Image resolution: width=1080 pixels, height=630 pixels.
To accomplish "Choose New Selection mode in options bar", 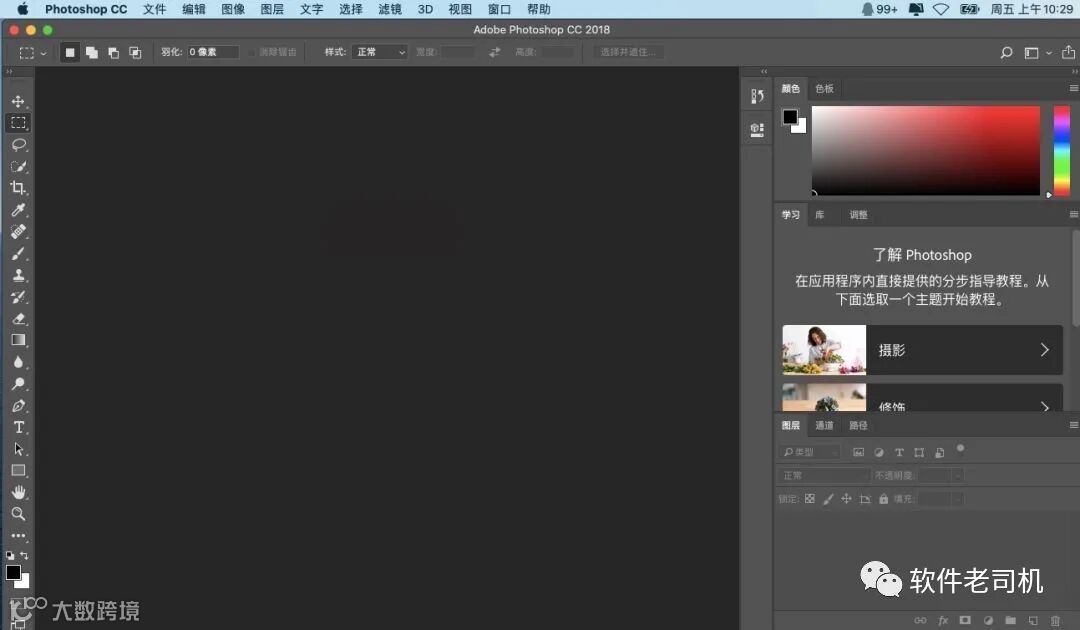I will [70, 52].
